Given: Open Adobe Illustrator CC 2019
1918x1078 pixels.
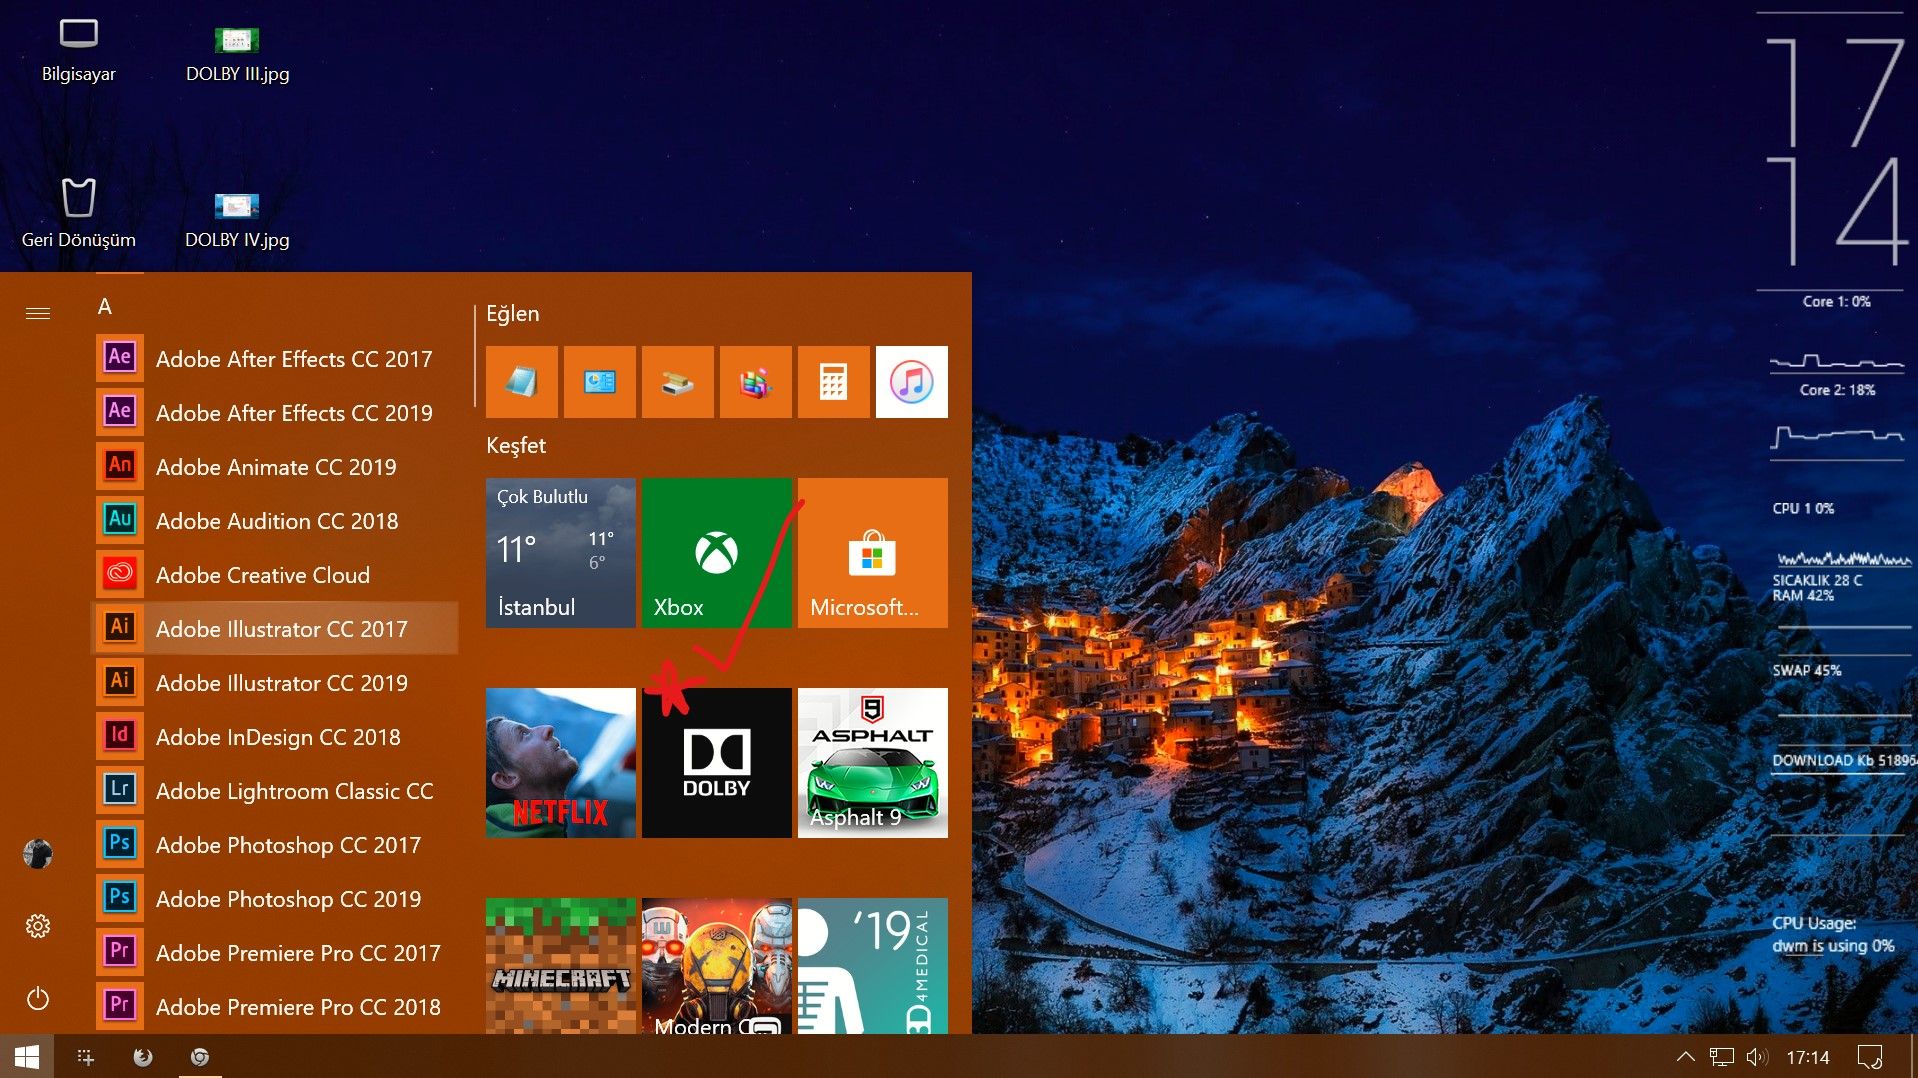Looking at the screenshot, I should [x=275, y=683].
